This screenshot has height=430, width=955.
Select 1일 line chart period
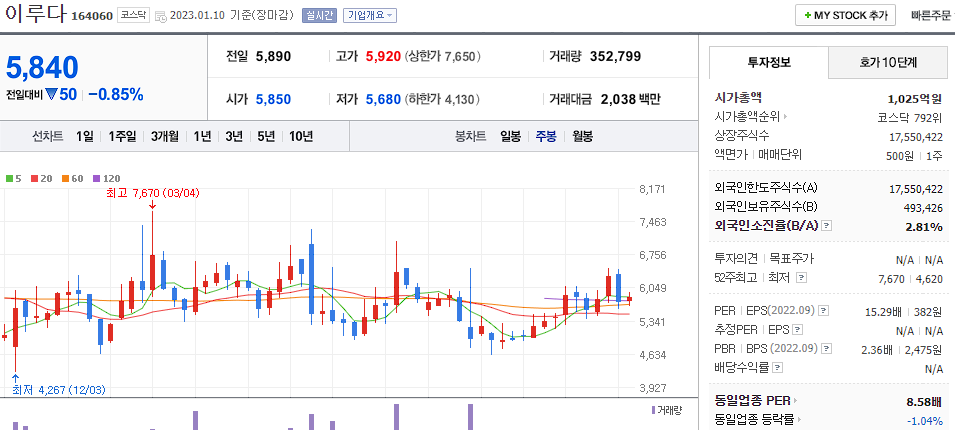click(x=85, y=136)
